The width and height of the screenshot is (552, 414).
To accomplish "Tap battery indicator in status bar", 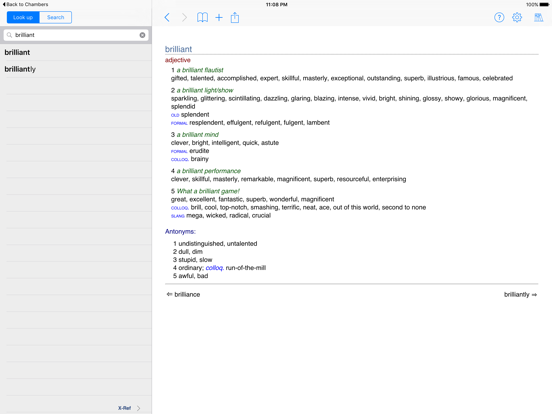I will click(x=544, y=5).
